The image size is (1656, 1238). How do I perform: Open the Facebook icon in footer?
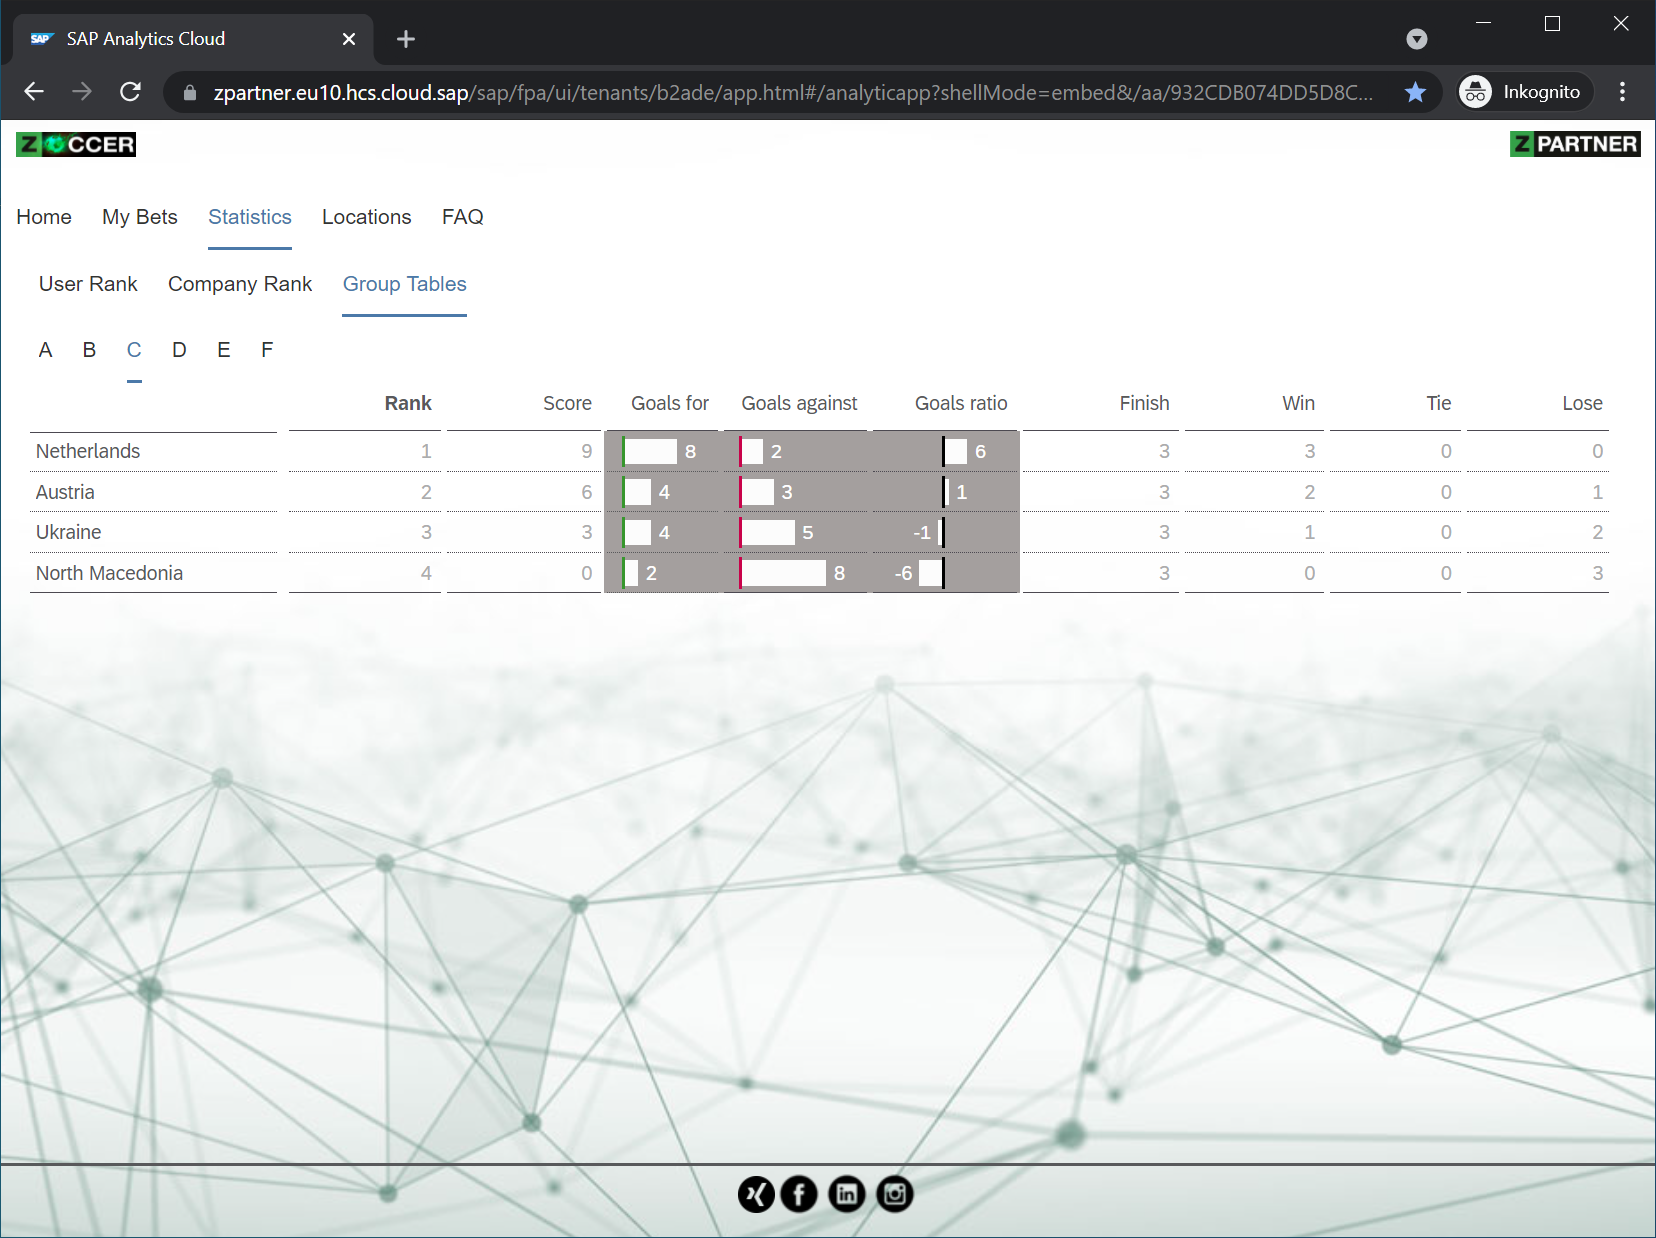[x=799, y=1194]
